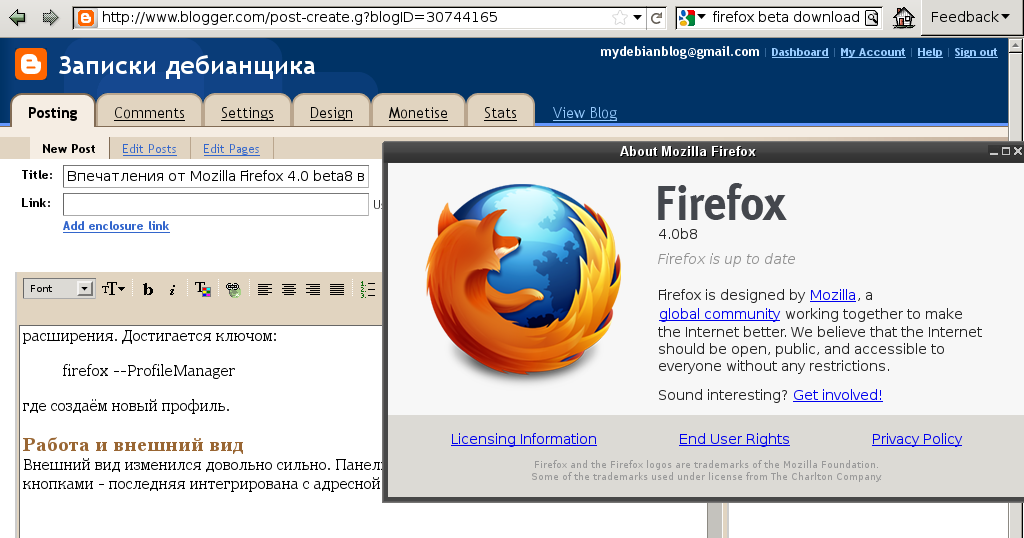Screen dimensions: 1024x538
Task: Switch to the Settings tab
Action: click(247, 112)
